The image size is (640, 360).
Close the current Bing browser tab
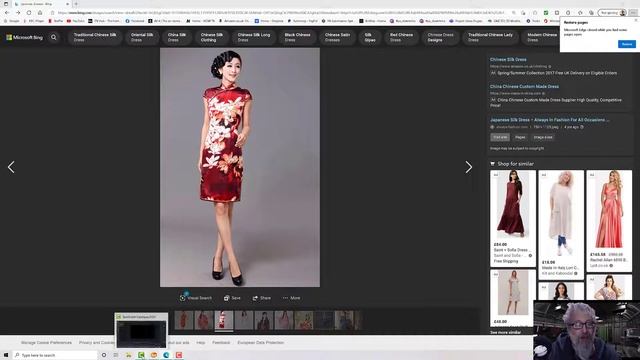click(67, 4)
